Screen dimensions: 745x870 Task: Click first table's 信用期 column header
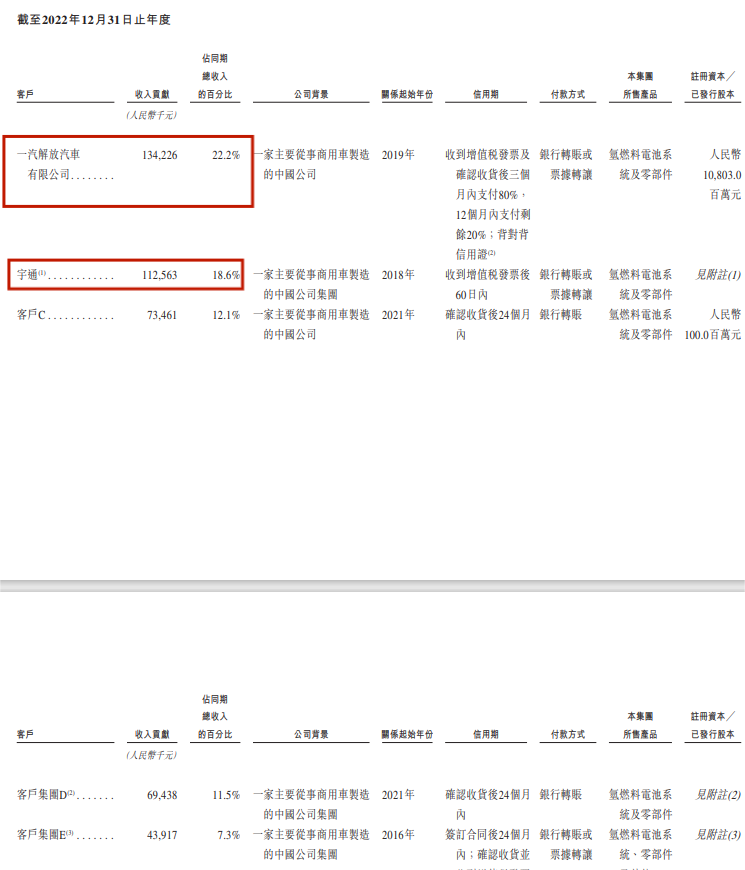(486, 94)
